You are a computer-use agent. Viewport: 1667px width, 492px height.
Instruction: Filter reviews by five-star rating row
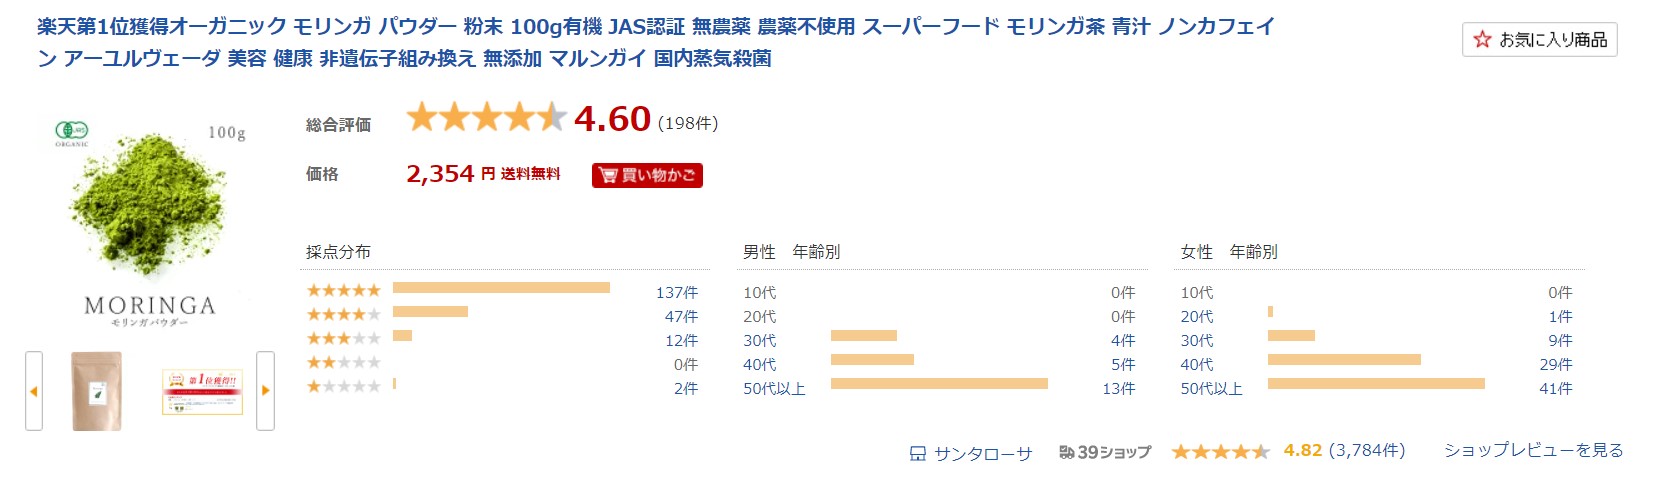click(x=502, y=291)
